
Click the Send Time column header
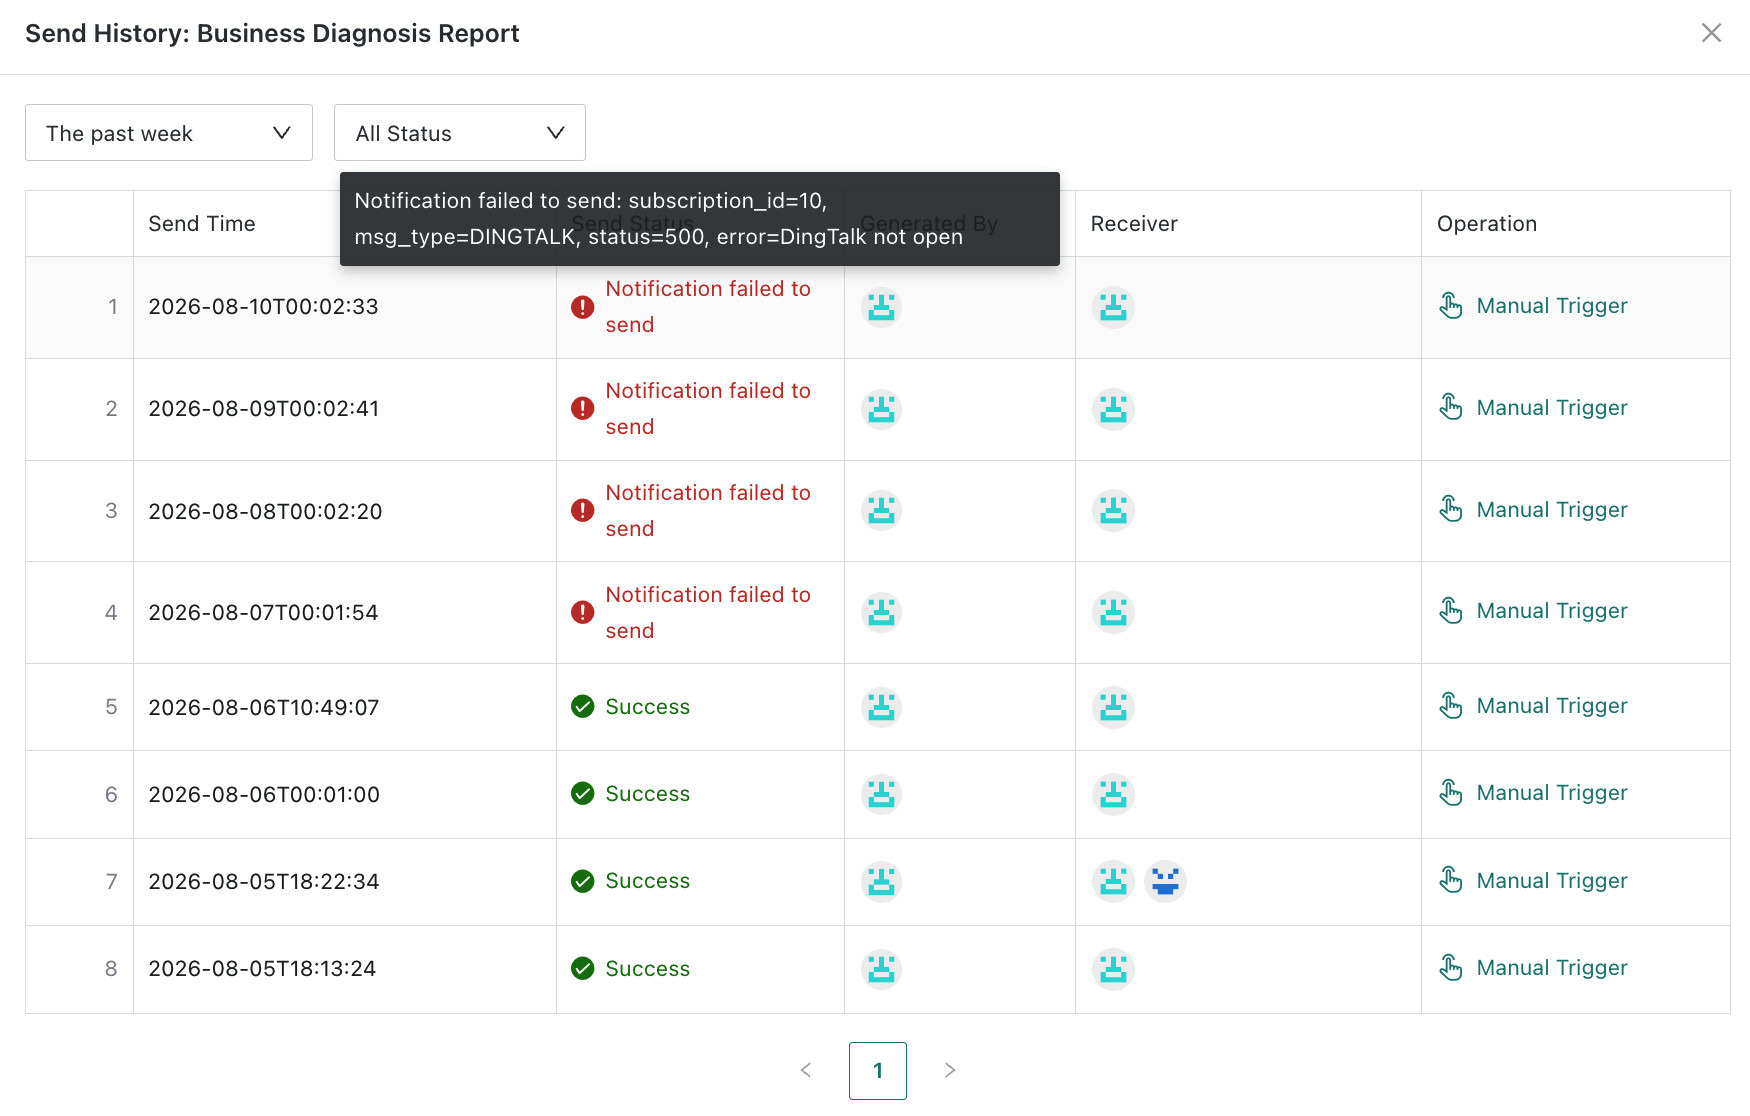tap(202, 224)
